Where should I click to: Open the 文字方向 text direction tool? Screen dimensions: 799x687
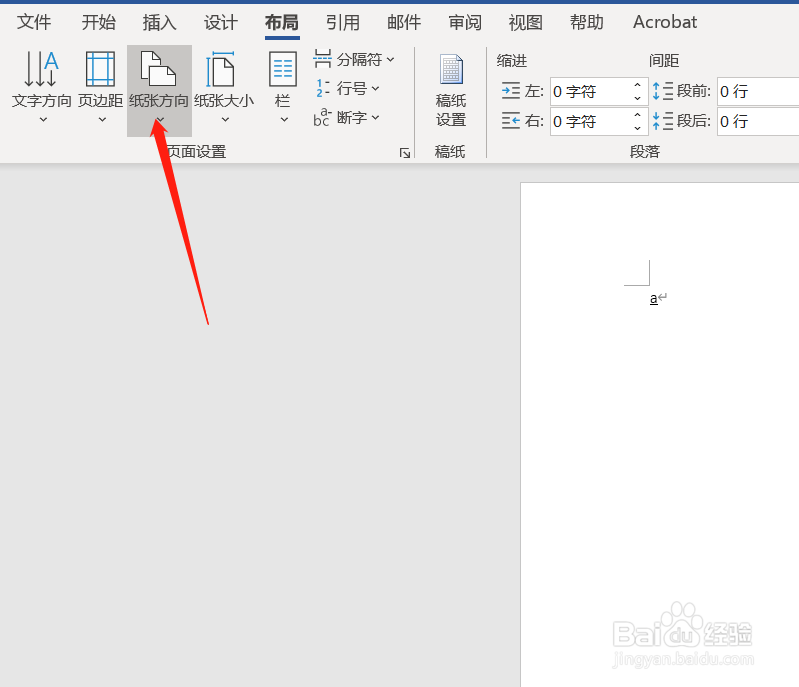[42, 88]
